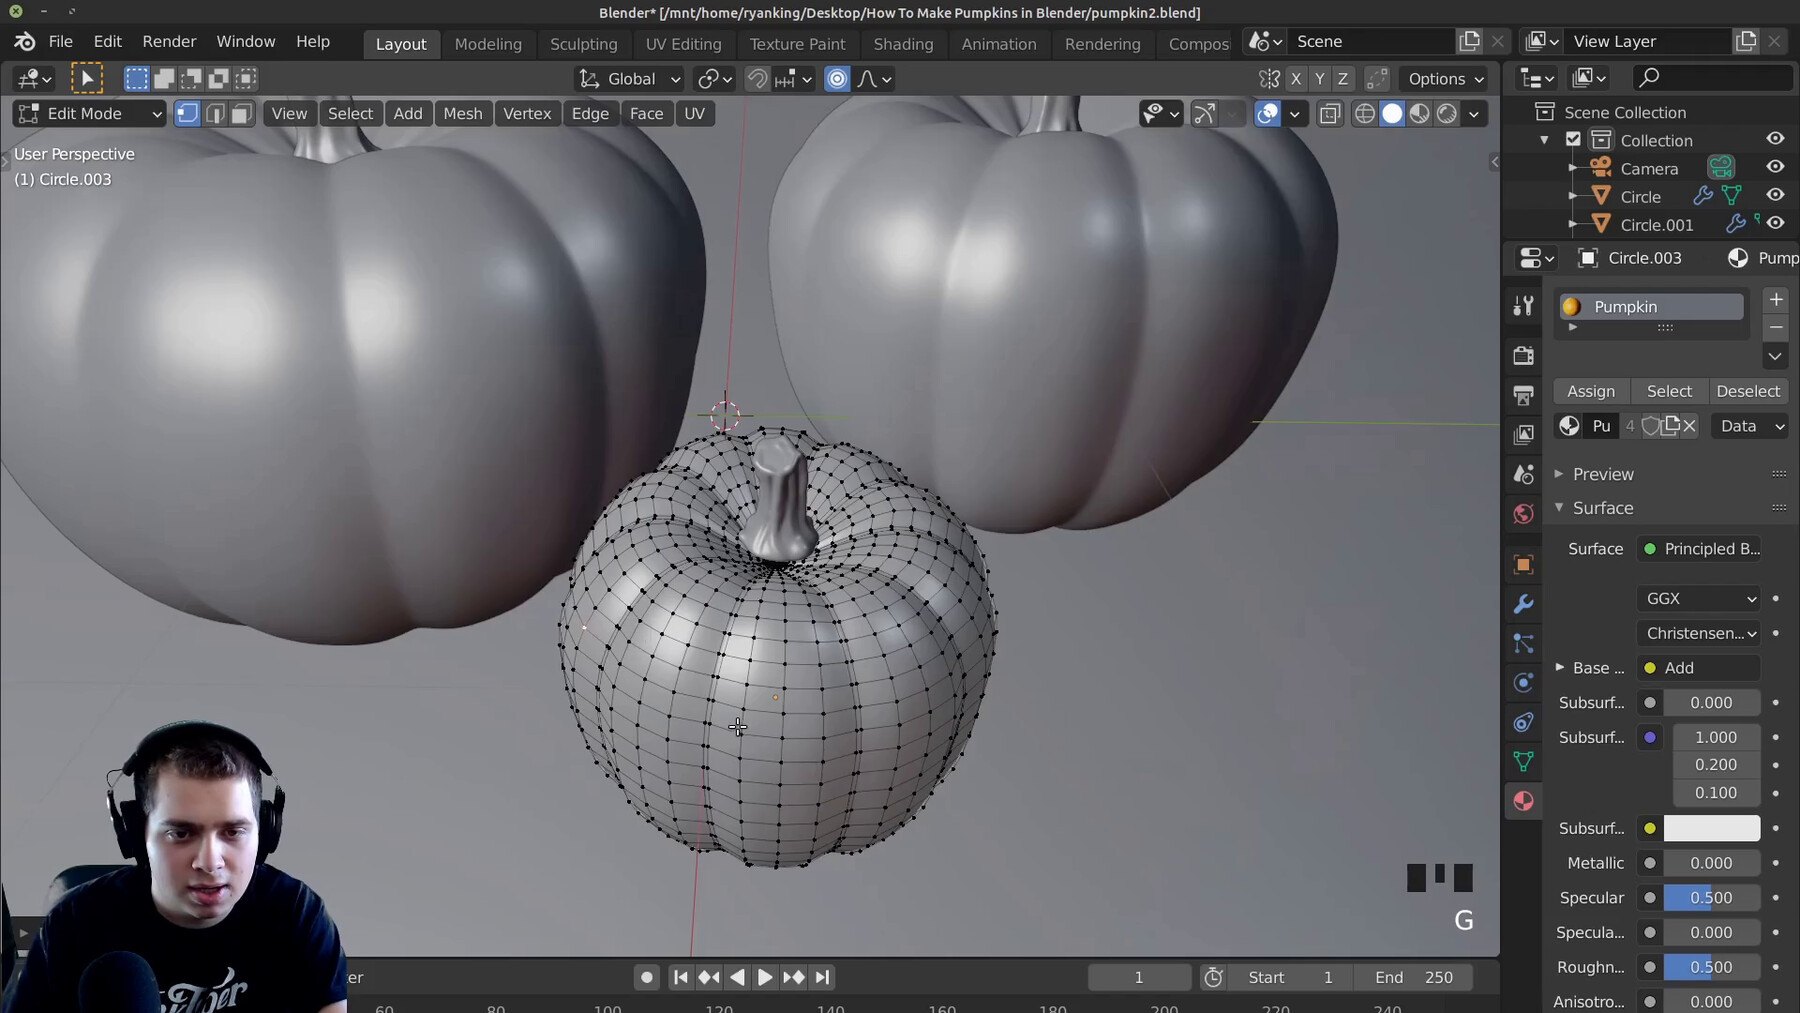Open the Transform Orientation Global dropdown

629,79
